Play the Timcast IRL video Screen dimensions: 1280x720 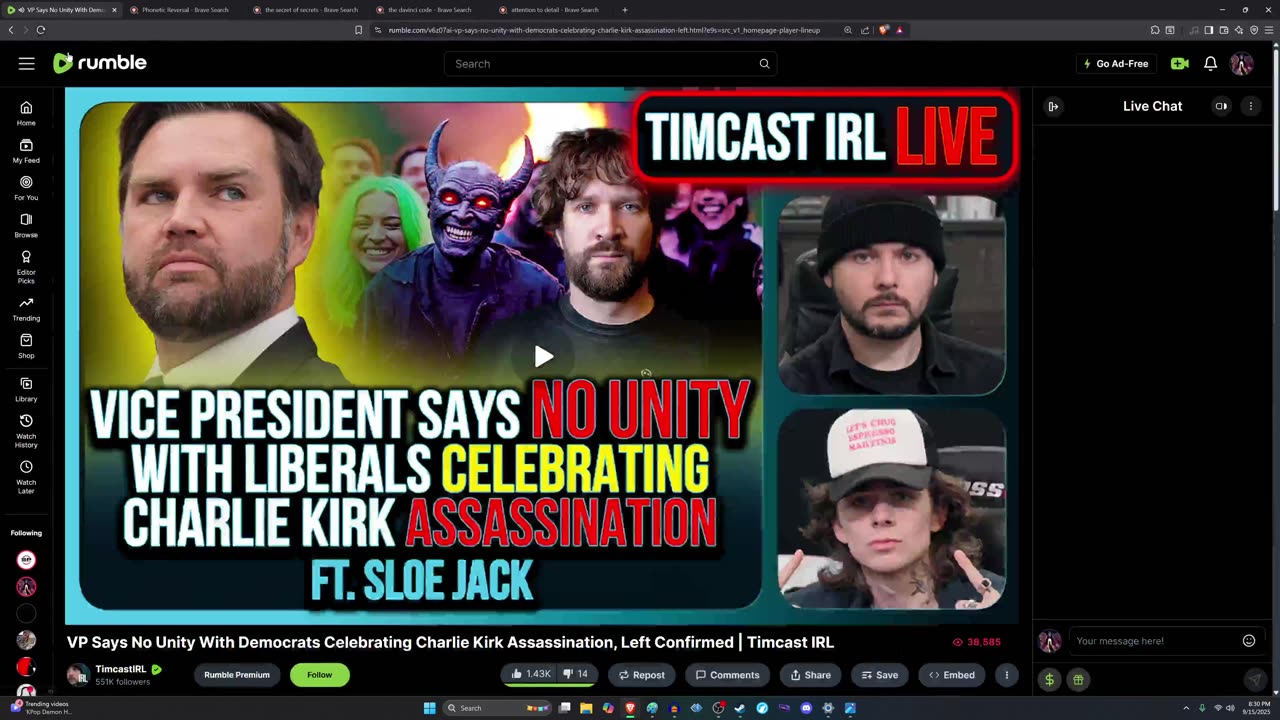pos(543,356)
